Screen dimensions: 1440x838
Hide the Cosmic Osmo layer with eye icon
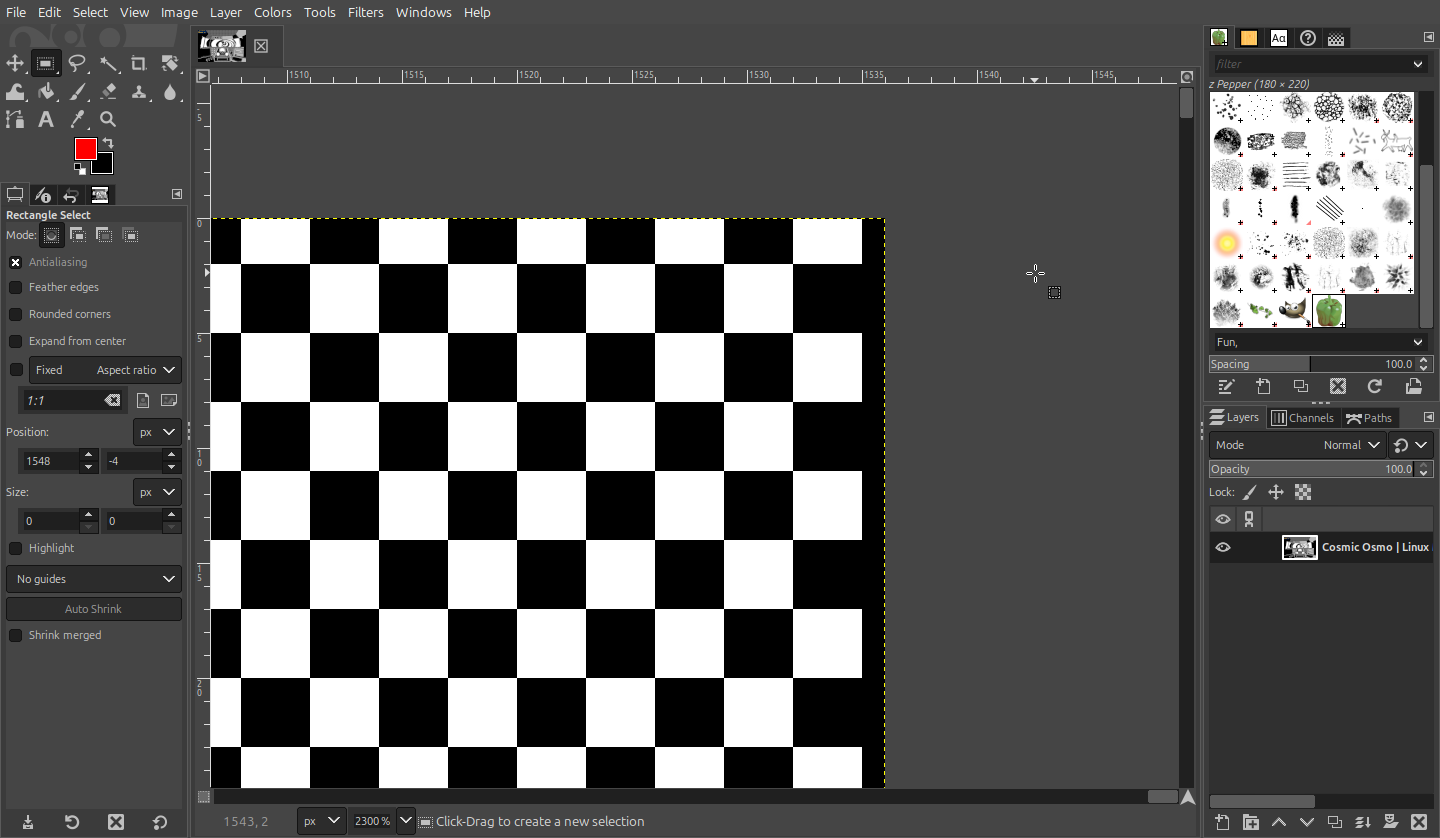pyautogui.click(x=1222, y=547)
